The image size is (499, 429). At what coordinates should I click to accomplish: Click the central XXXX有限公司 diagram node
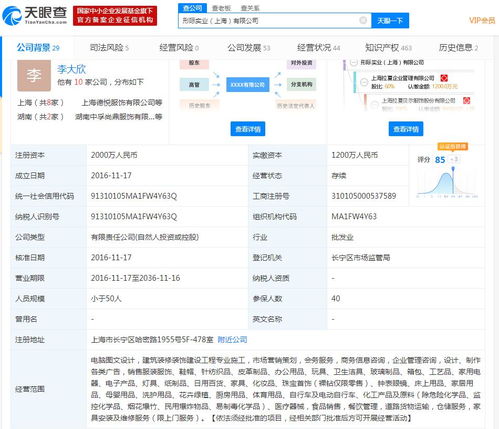pyautogui.click(x=247, y=85)
